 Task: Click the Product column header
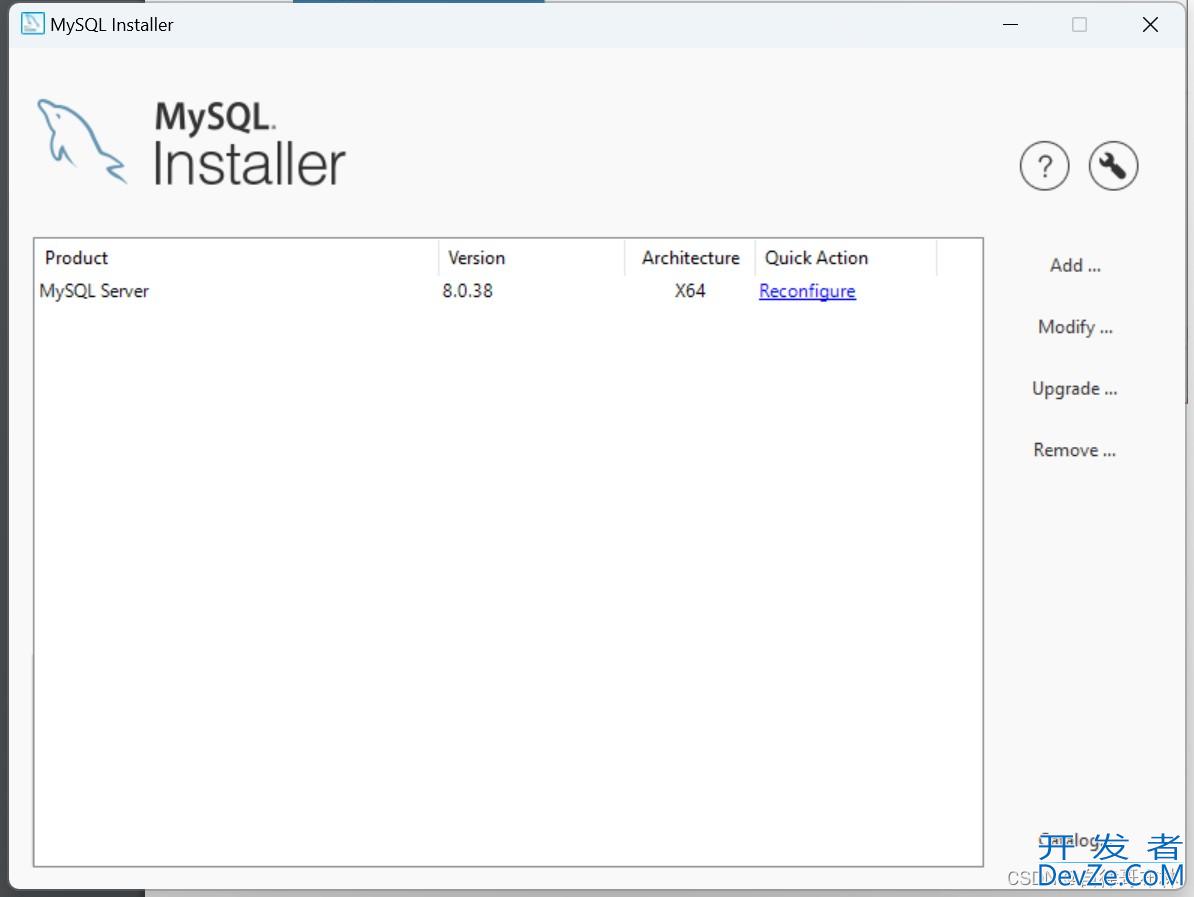(x=76, y=258)
